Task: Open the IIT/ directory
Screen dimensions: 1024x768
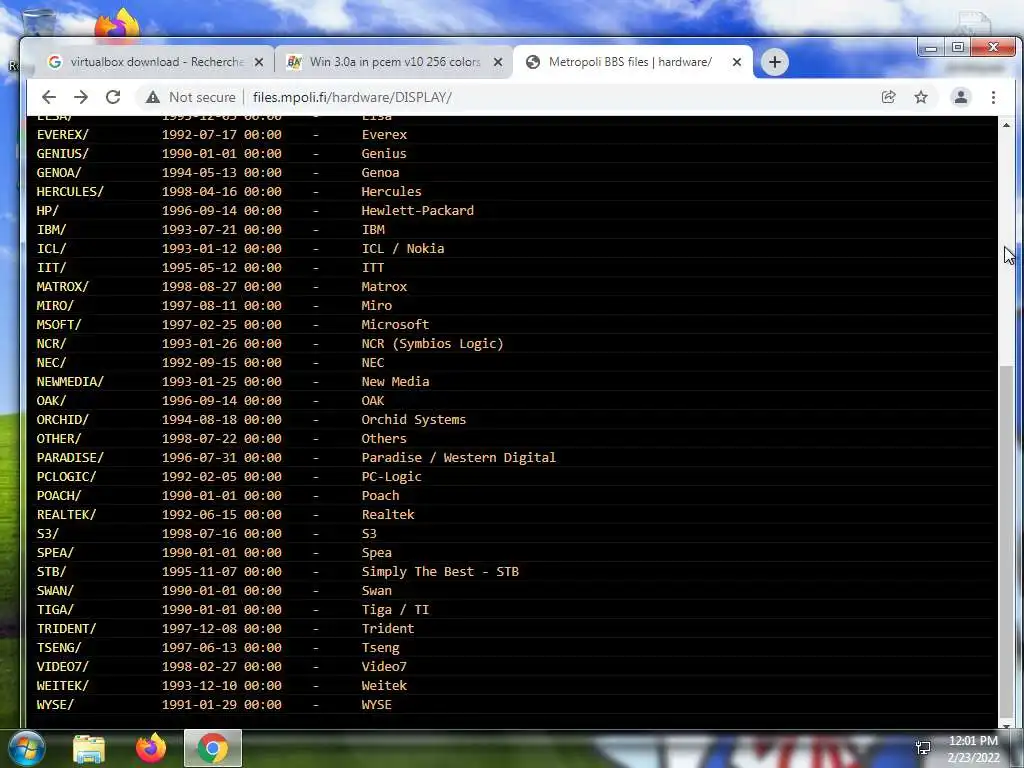Action: (51, 267)
